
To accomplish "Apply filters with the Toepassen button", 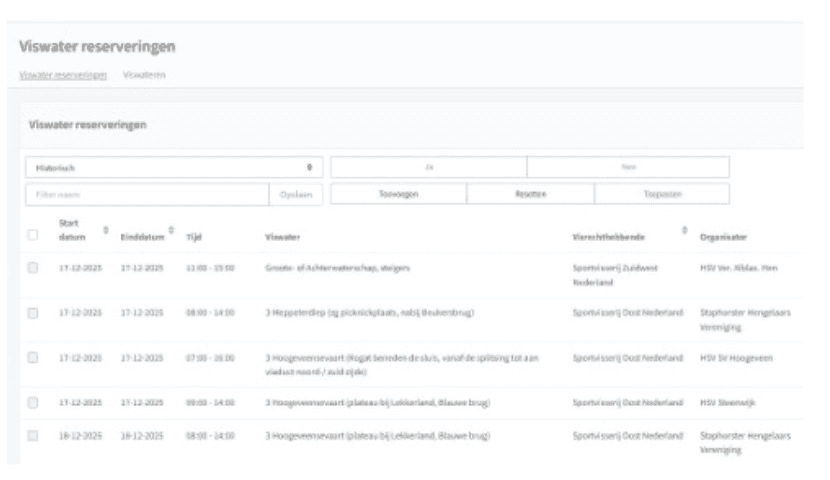I will [662, 194].
